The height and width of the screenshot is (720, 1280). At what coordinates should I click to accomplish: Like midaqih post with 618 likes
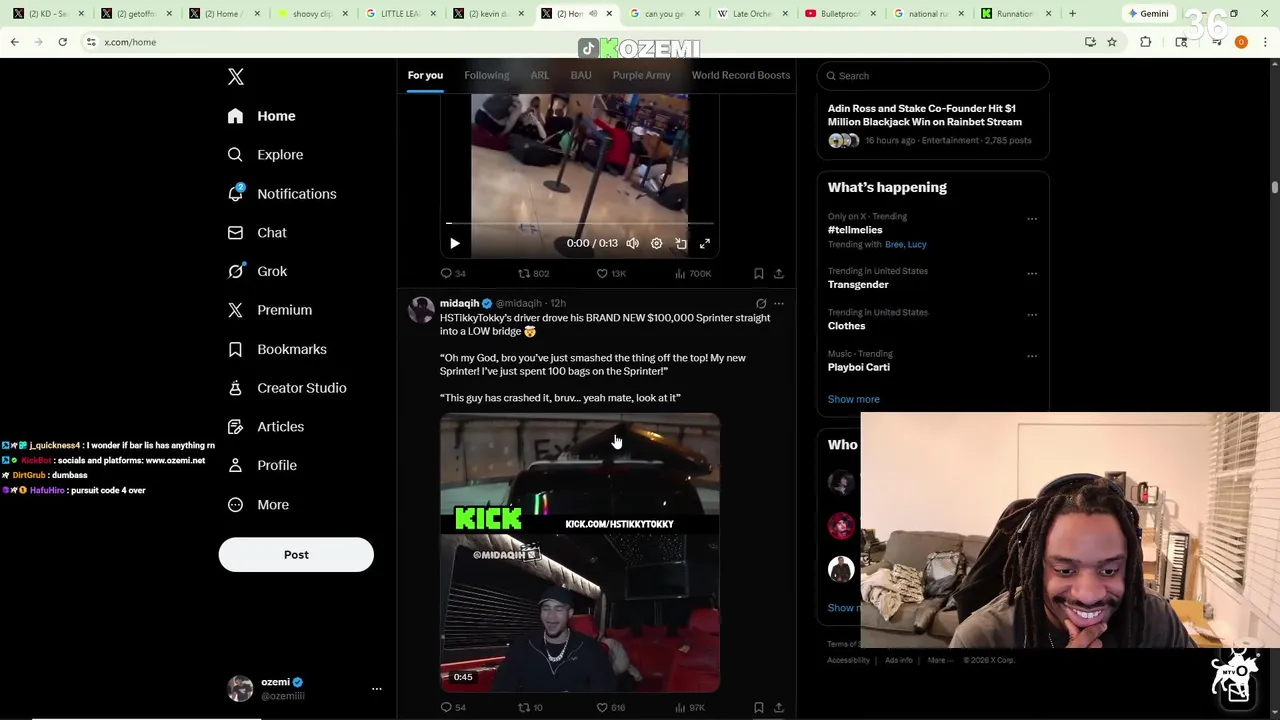point(611,707)
